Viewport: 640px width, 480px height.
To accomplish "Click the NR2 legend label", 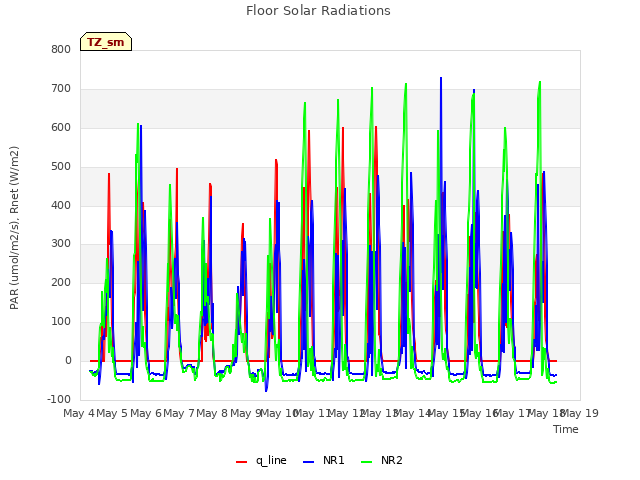I will 392,460.
